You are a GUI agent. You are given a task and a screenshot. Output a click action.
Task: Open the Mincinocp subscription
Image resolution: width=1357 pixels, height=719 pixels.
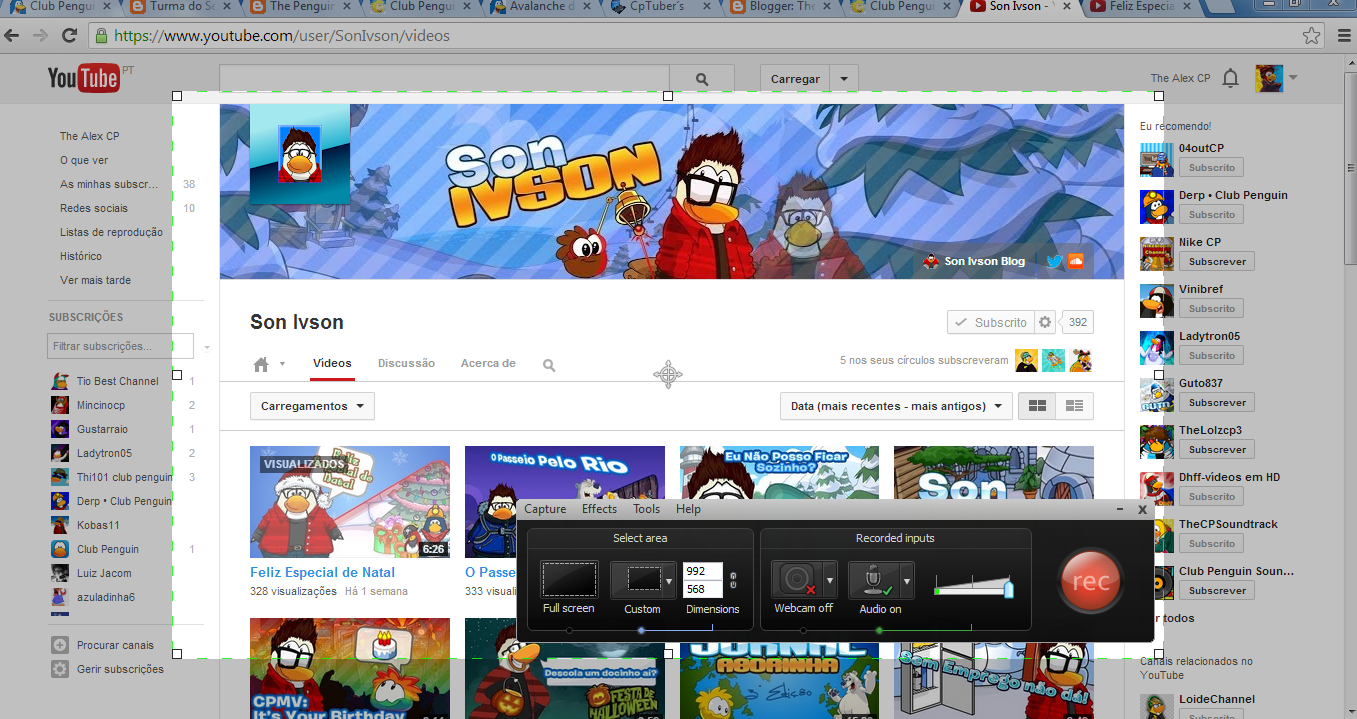[x=101, y=405]
